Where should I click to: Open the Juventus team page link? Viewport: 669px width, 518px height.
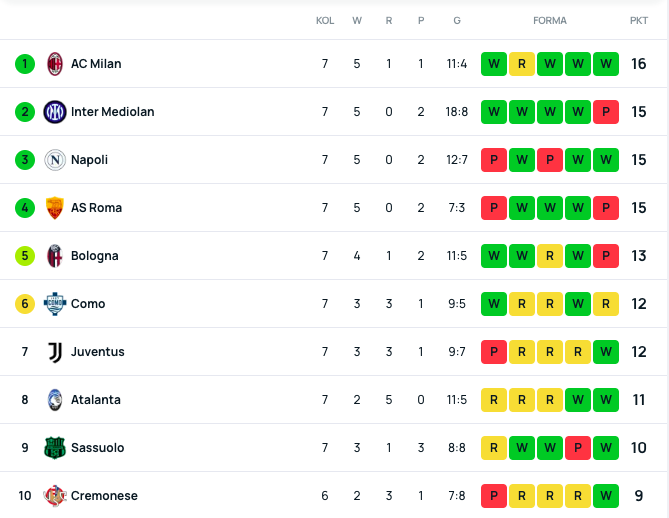tap(98, 352)
